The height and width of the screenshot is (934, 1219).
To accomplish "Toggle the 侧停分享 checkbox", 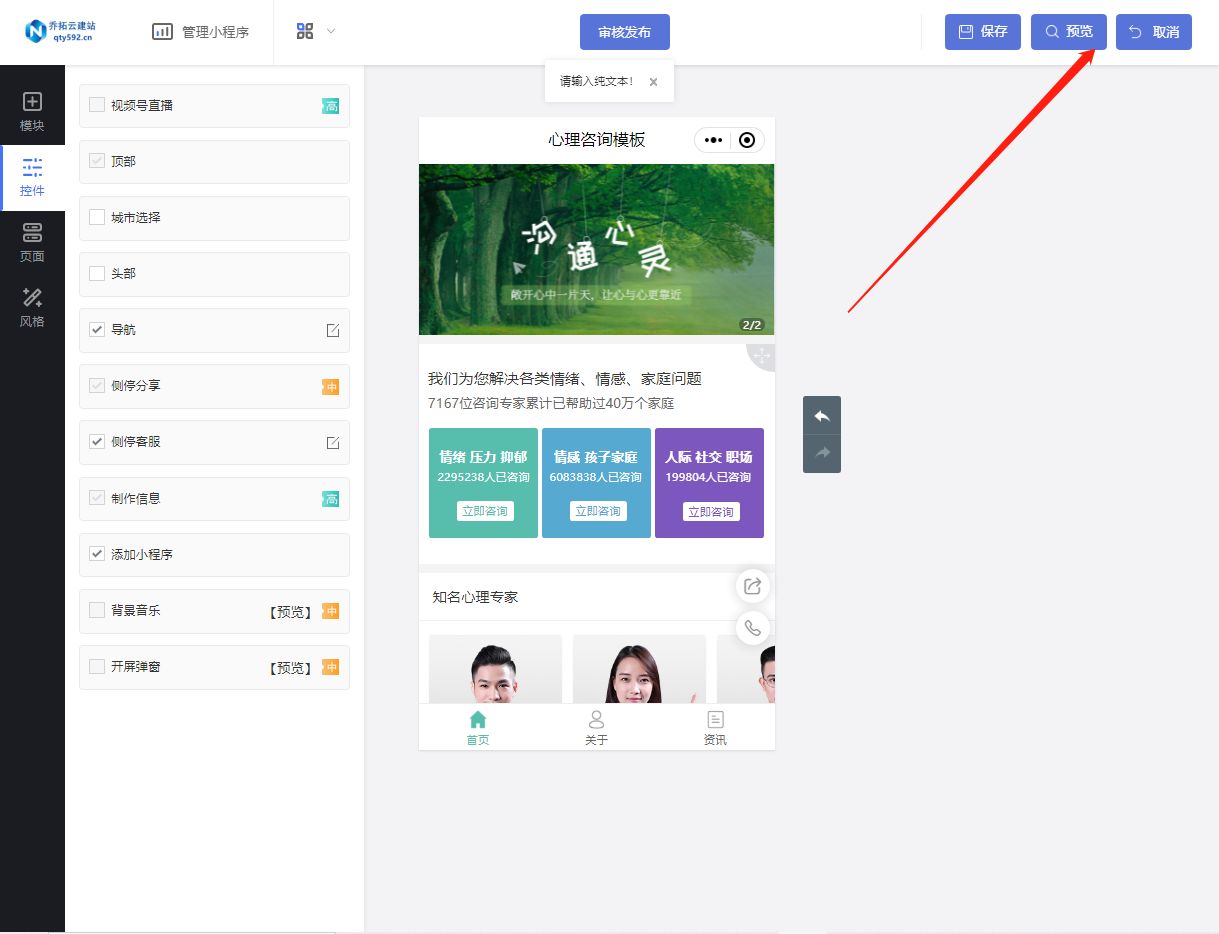I will [x=97, y=385].
